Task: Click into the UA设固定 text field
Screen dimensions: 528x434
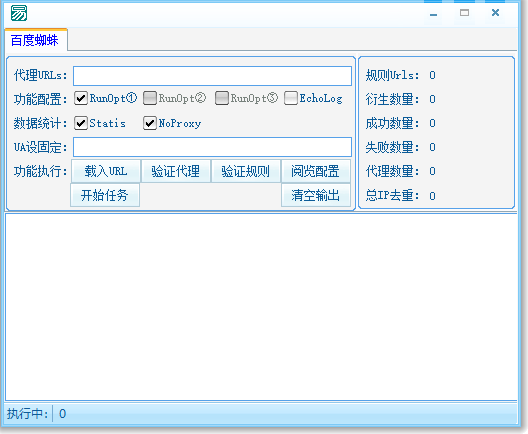Action: [x=212, y=147]
